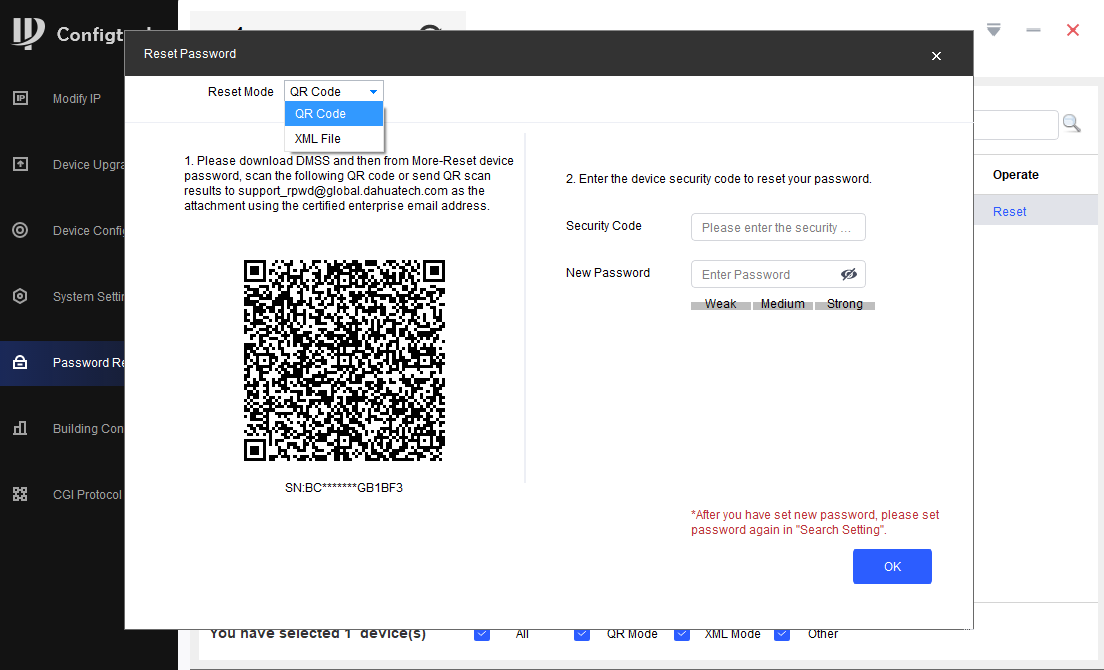The width and height of the screenshot is (1104, 670).
Task: Click the Security Code label
Action: tap(603, 226)
